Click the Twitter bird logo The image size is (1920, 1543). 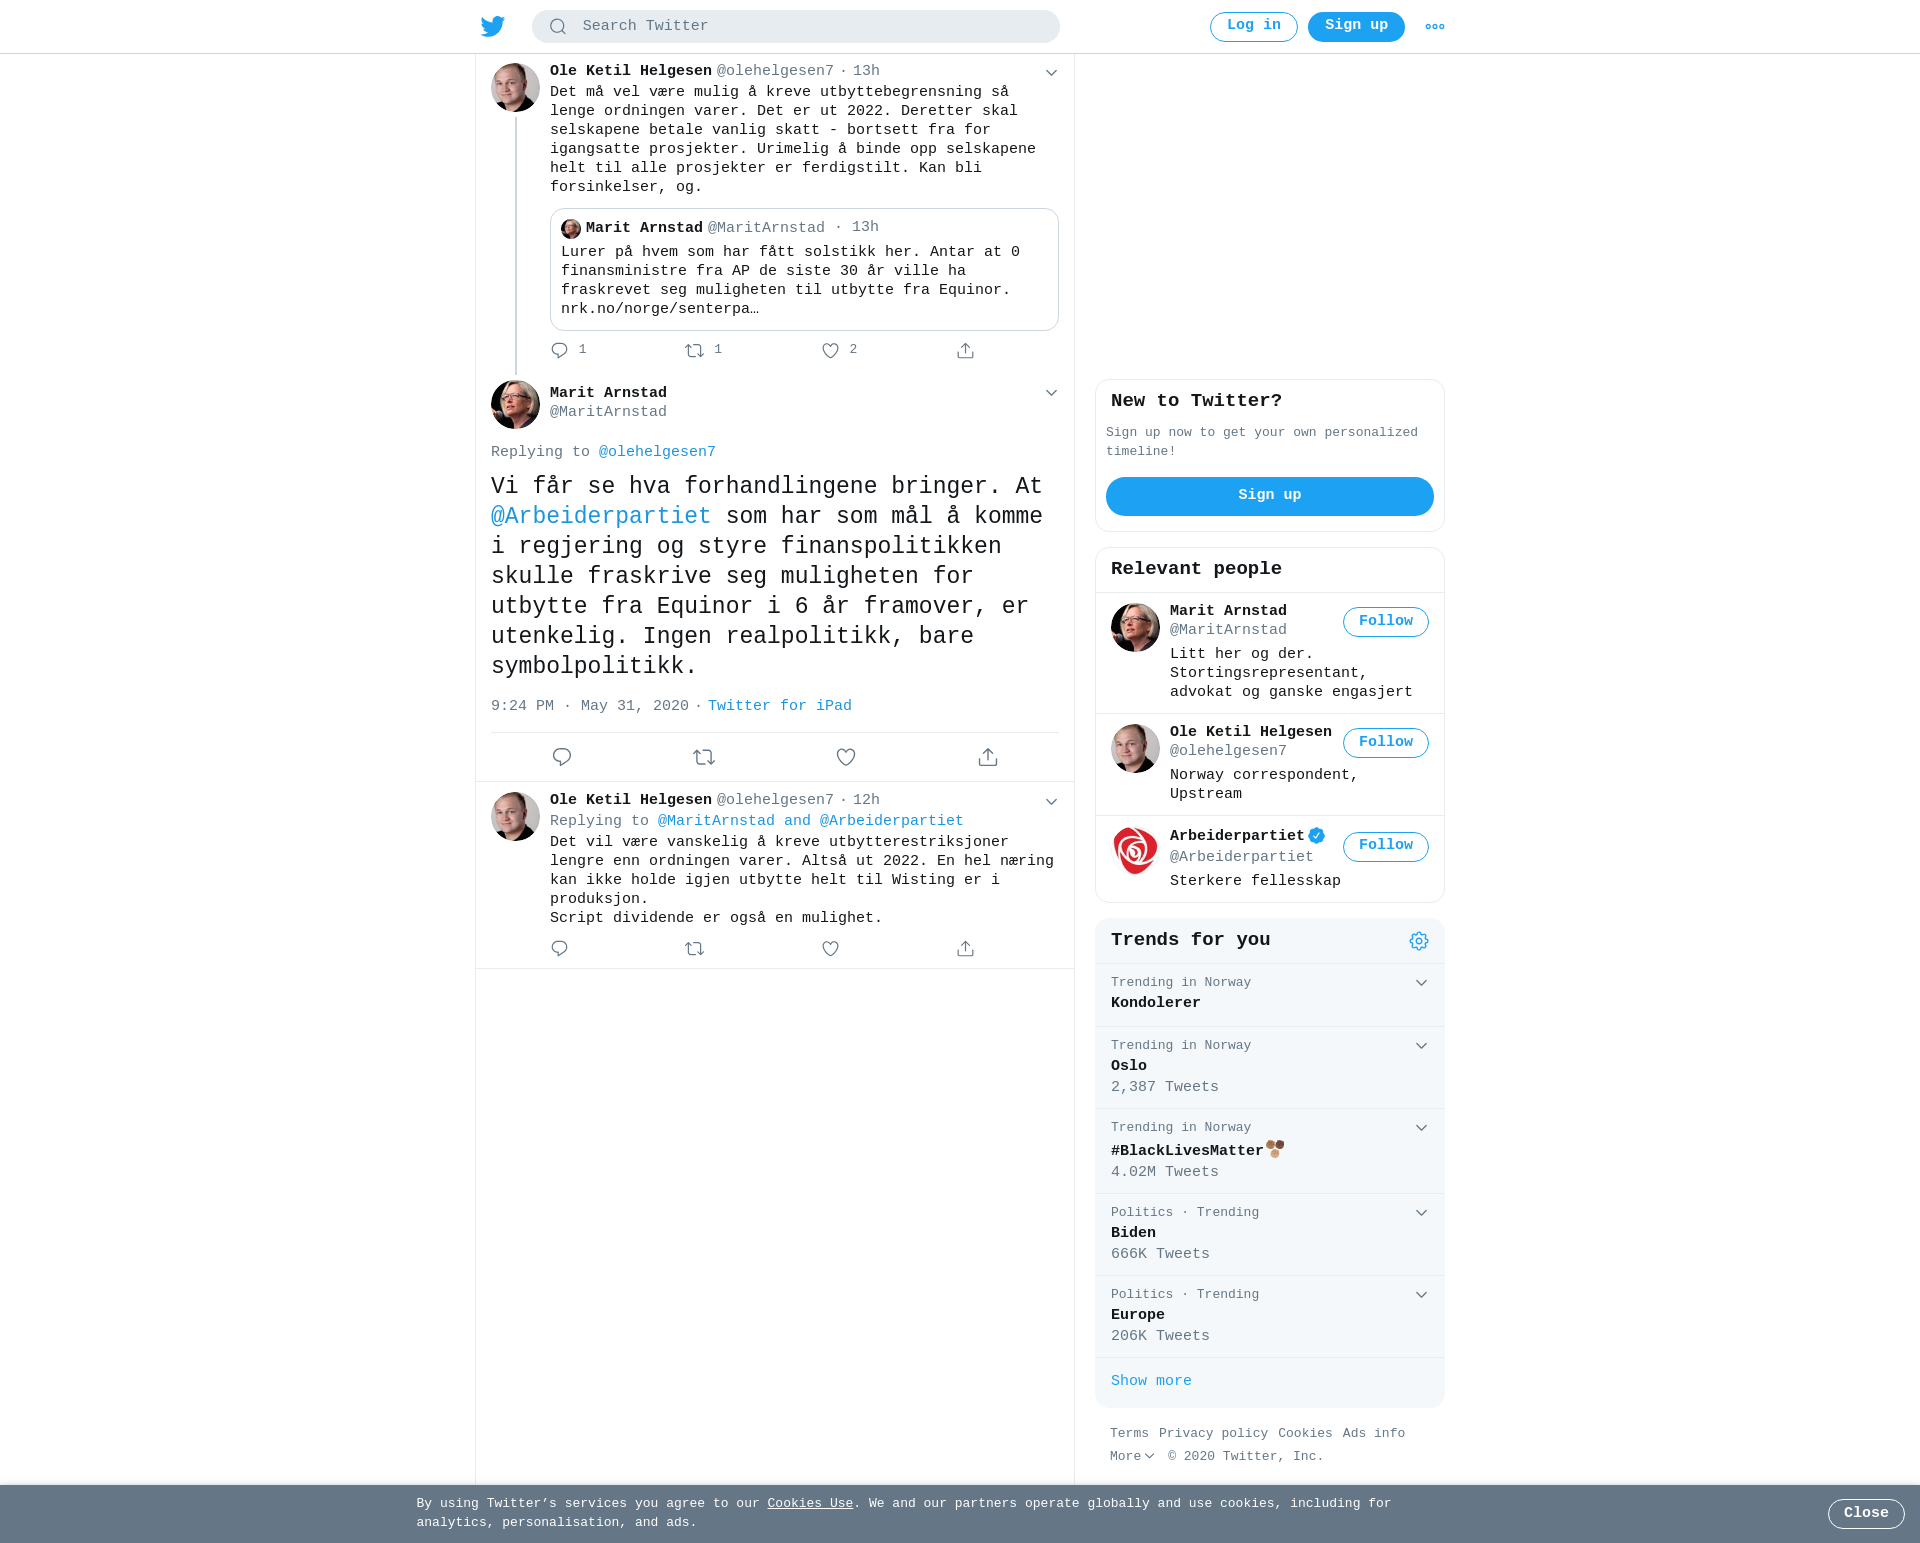click(493, 26)
